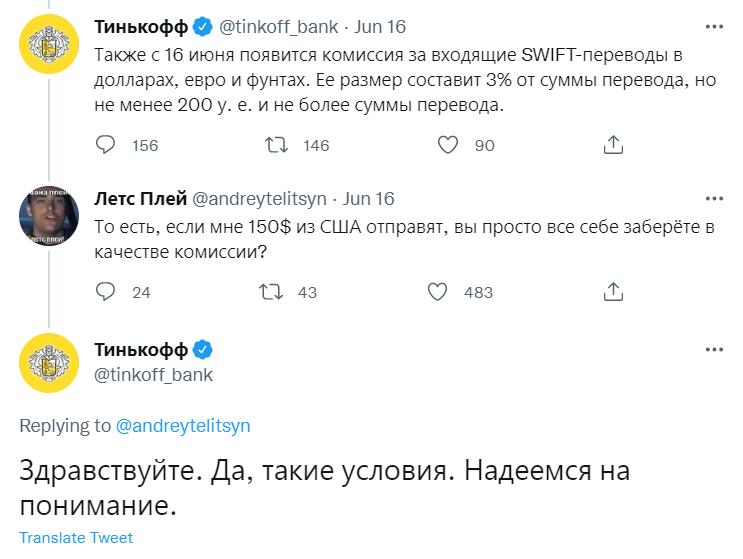Open more options on the Tinkoff reply tweet

713,350
